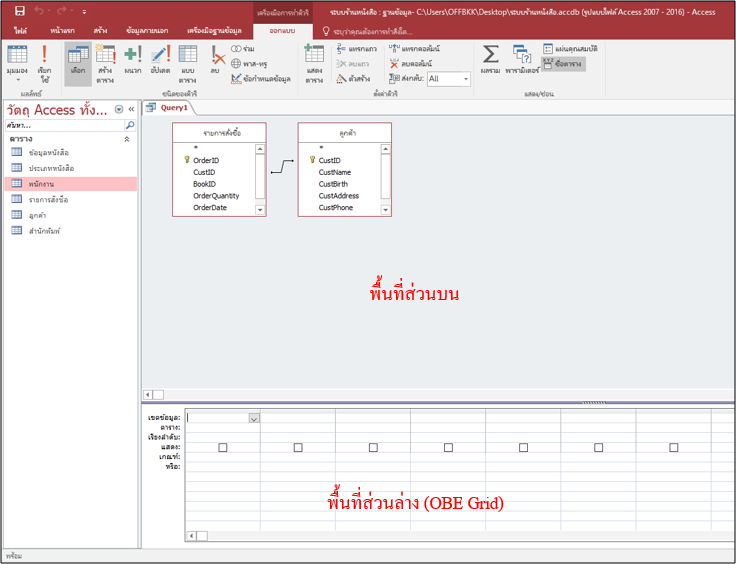Switch to the เครื่องมือฐานข้อมูล (Database Tools) tab
Screen dimensions: 736x564
(x=214, y=30)
